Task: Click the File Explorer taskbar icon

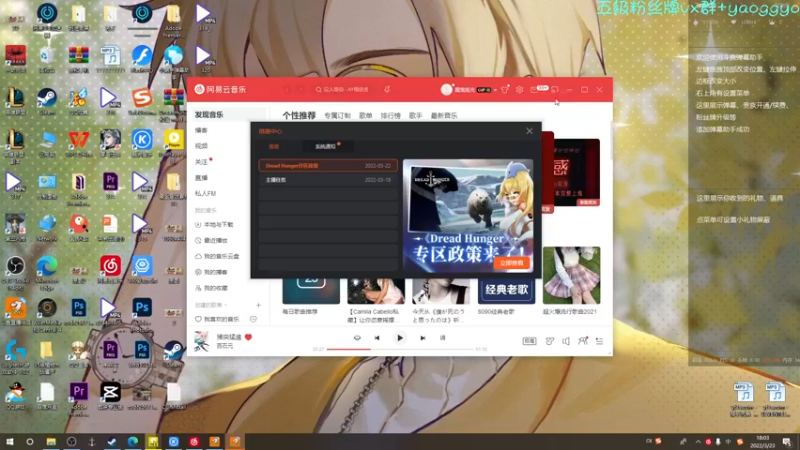Action: coord(51,442)
